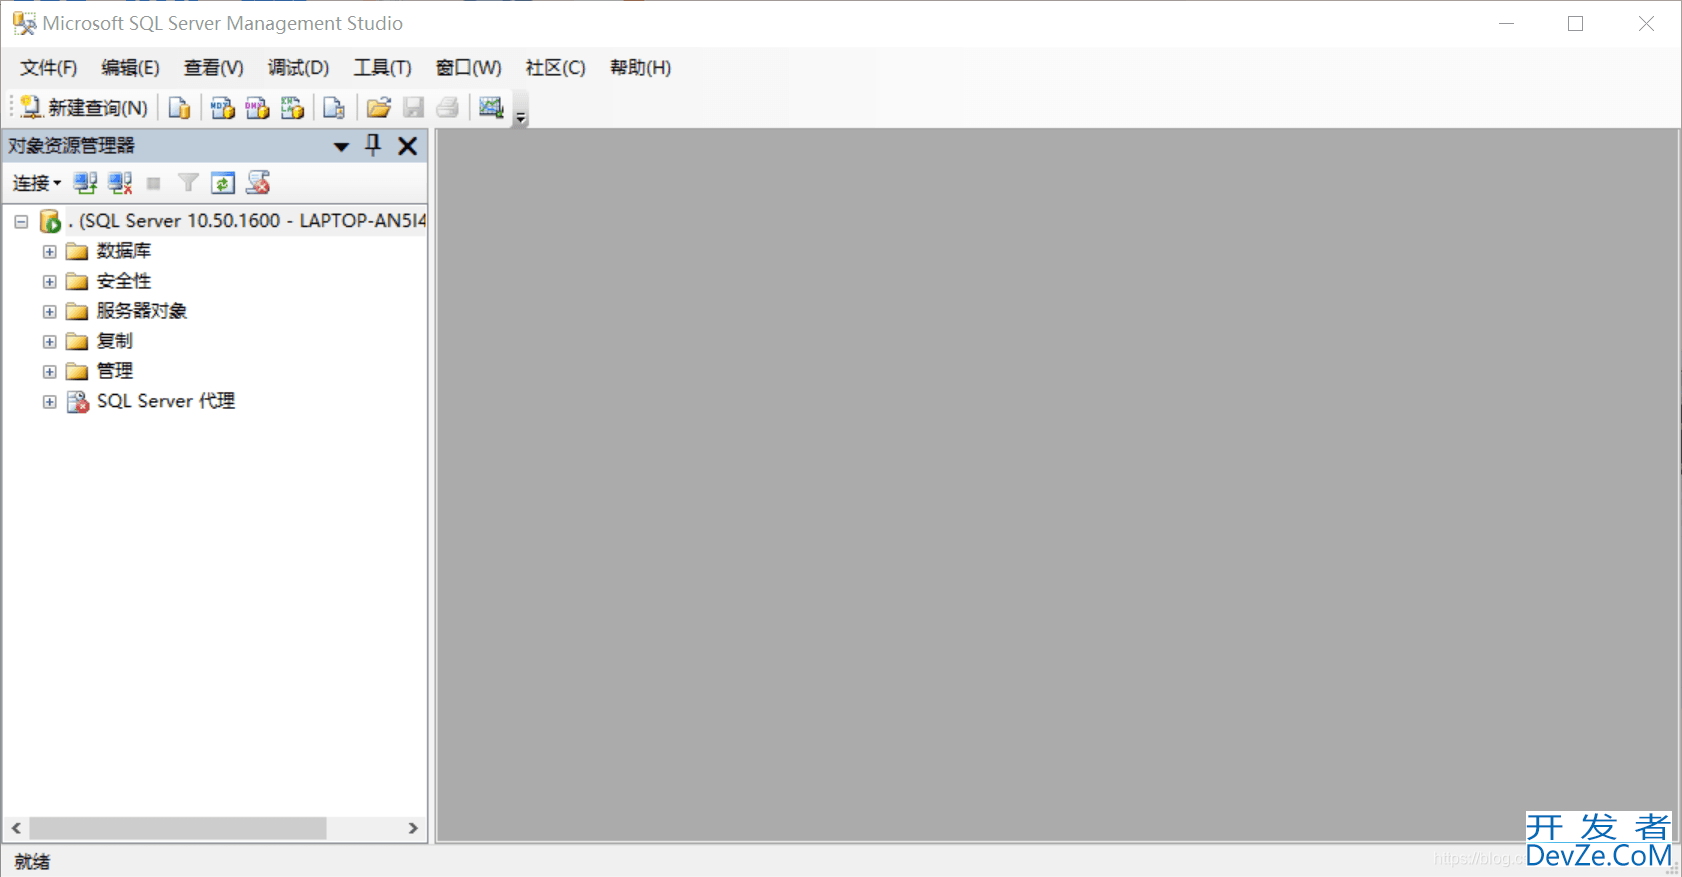Collapse the SQL Server 10.50.1600 server node
Viewport: 1682px width, 877px height.
click(21, 221)
